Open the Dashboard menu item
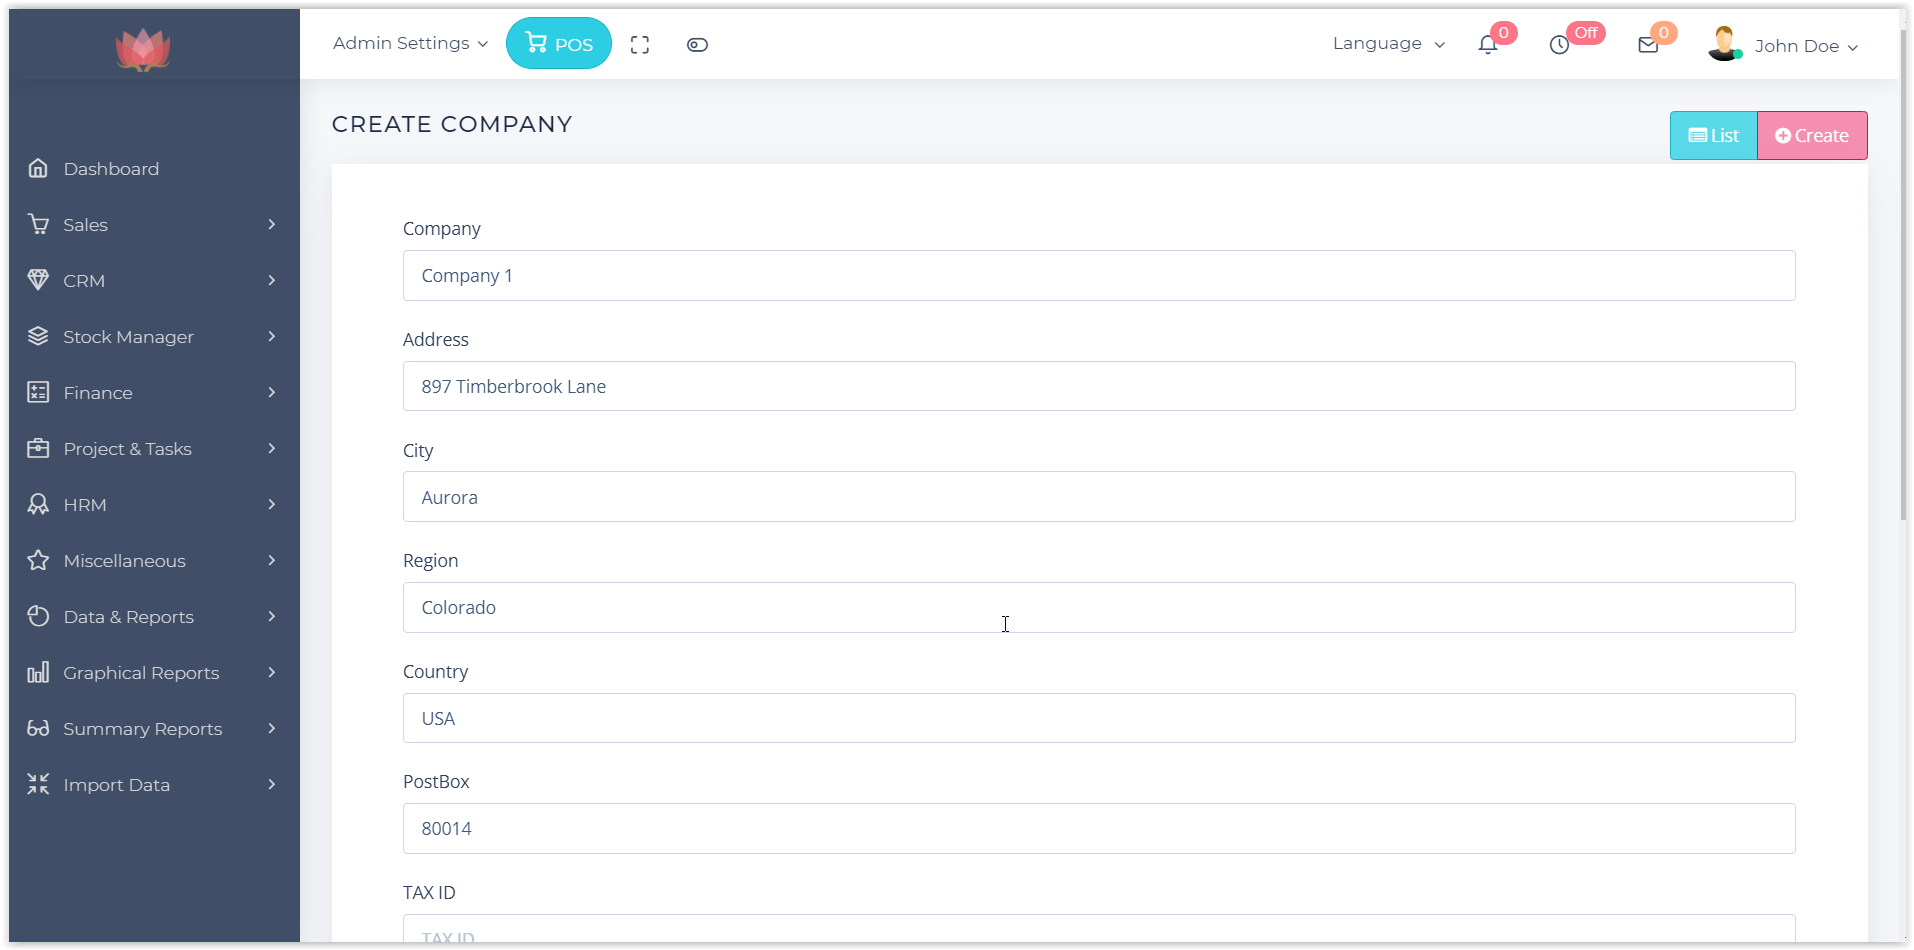 154,168
